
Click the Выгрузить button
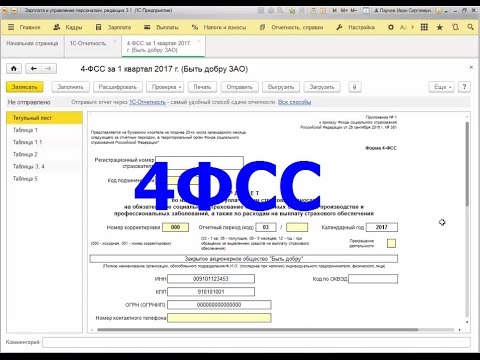(281, 87)
